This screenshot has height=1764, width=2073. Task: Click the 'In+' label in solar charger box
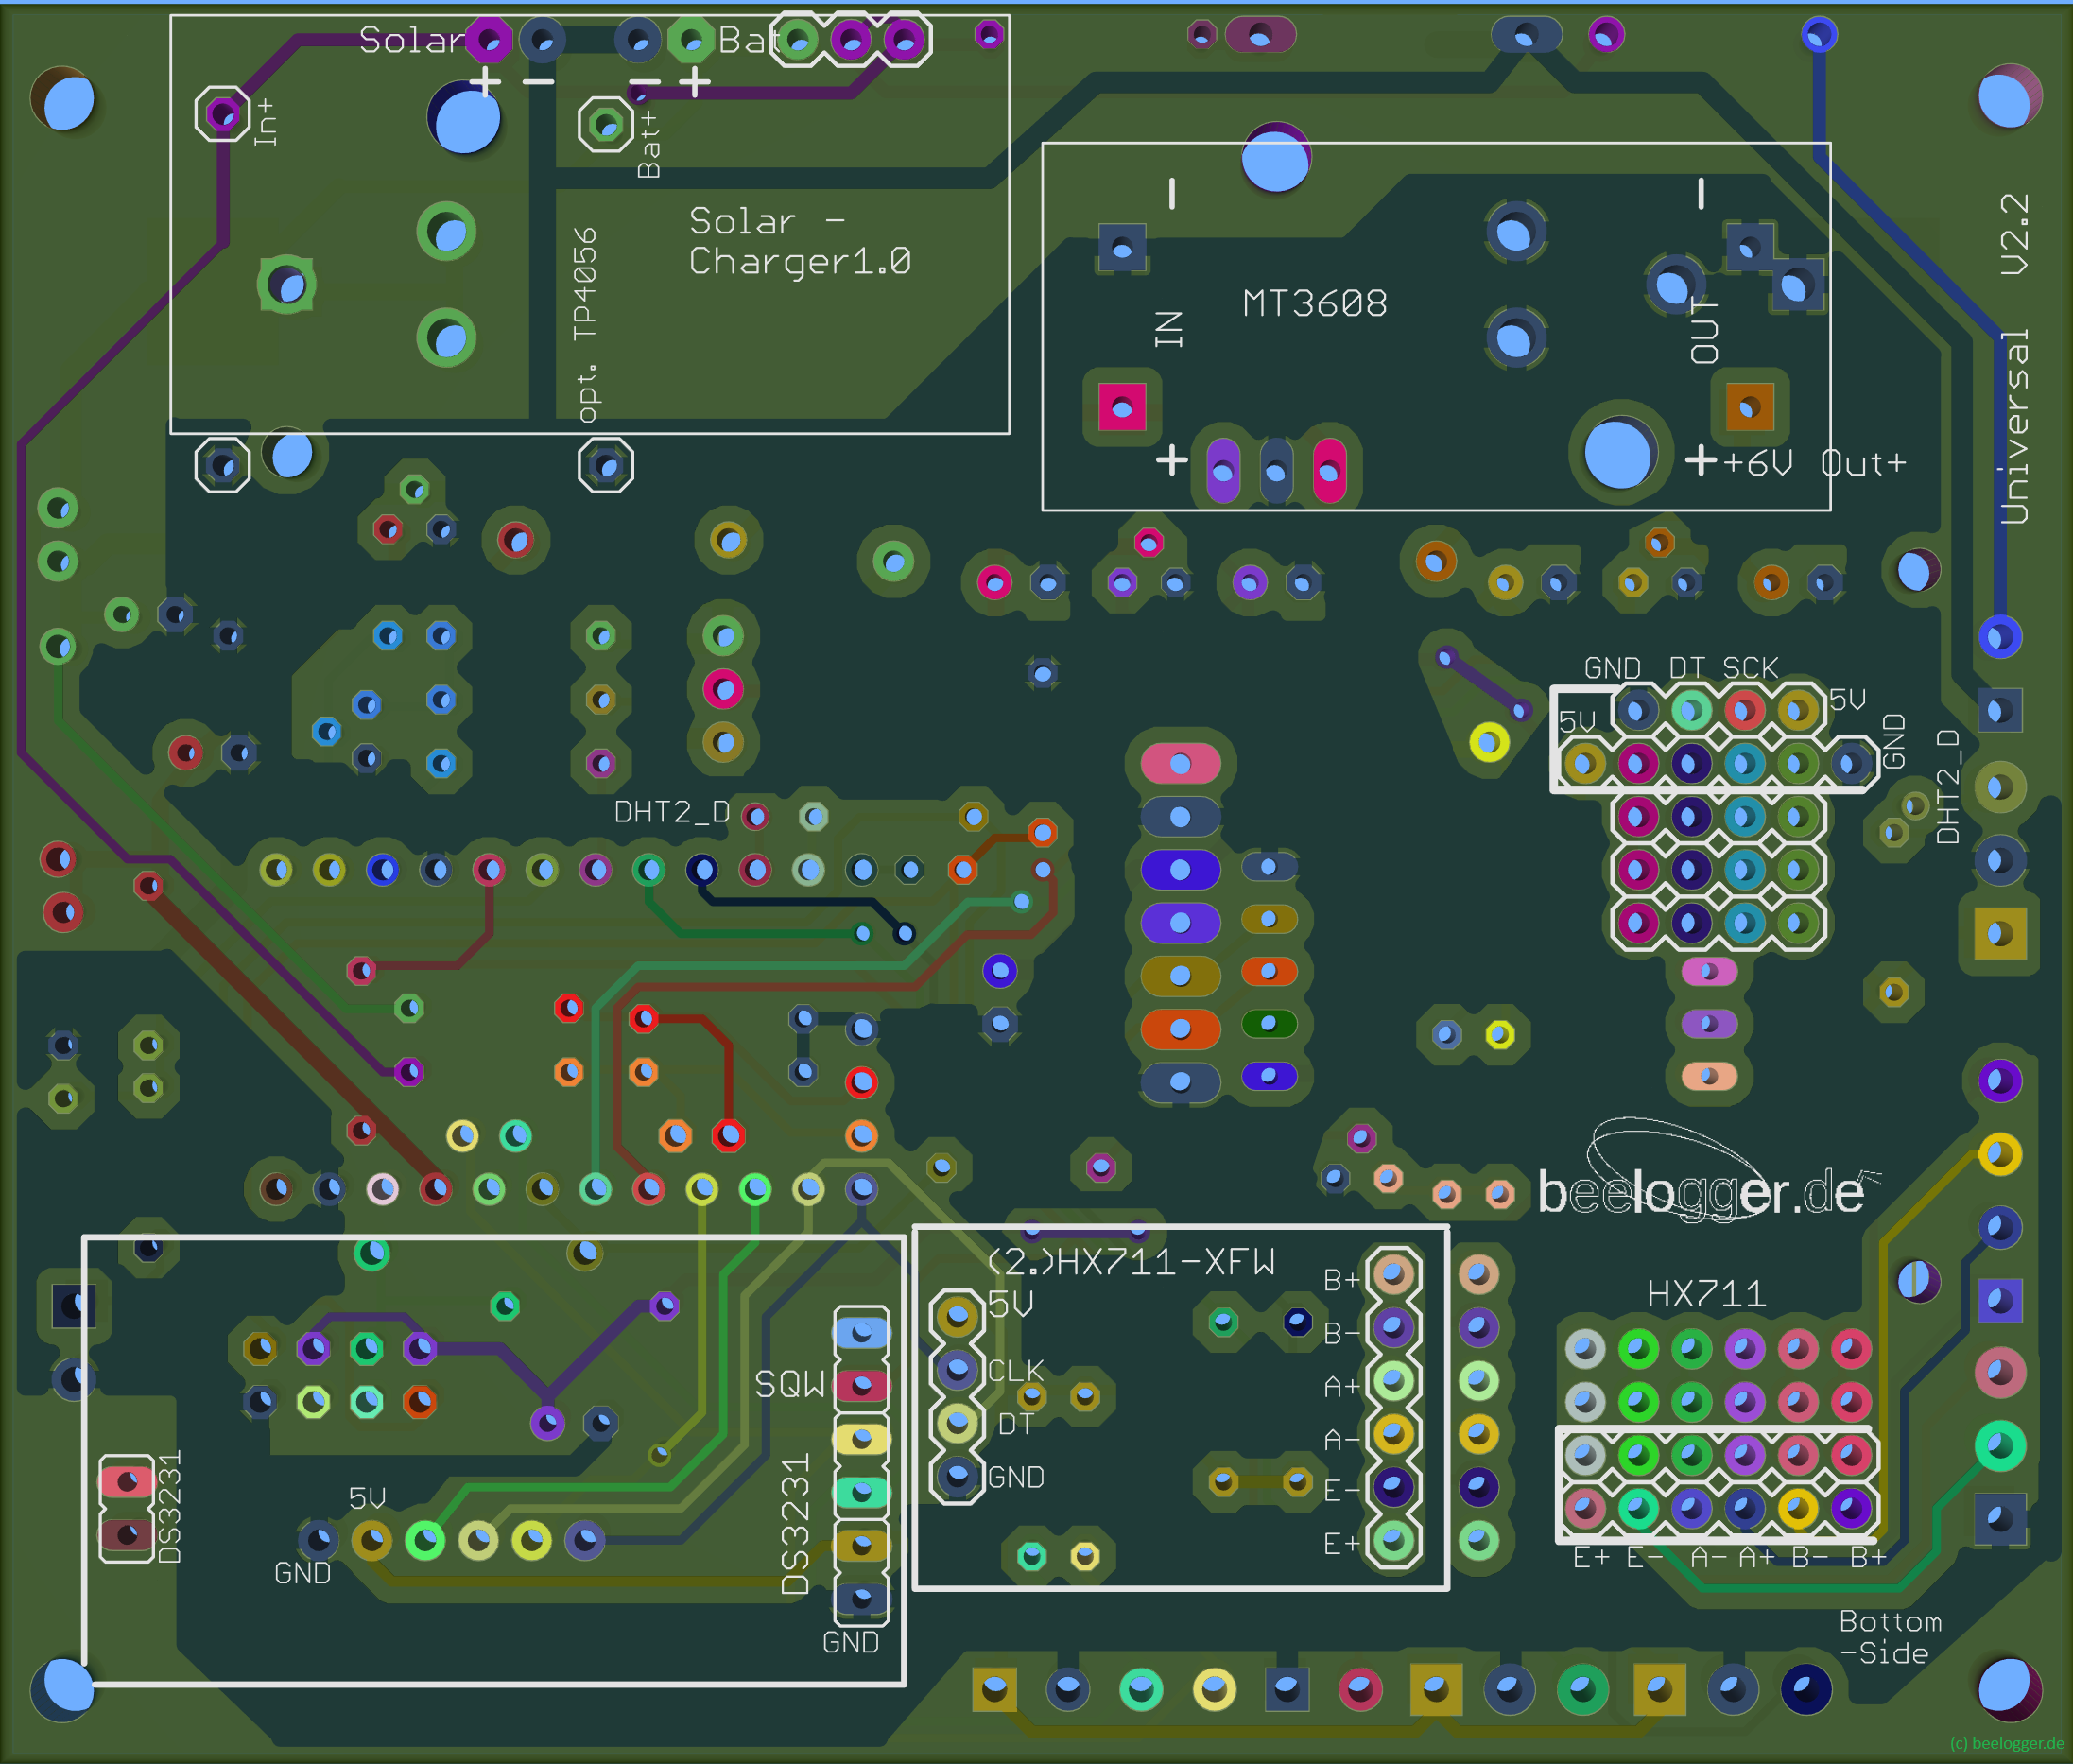pyautogui.click(x=265, y=122)
